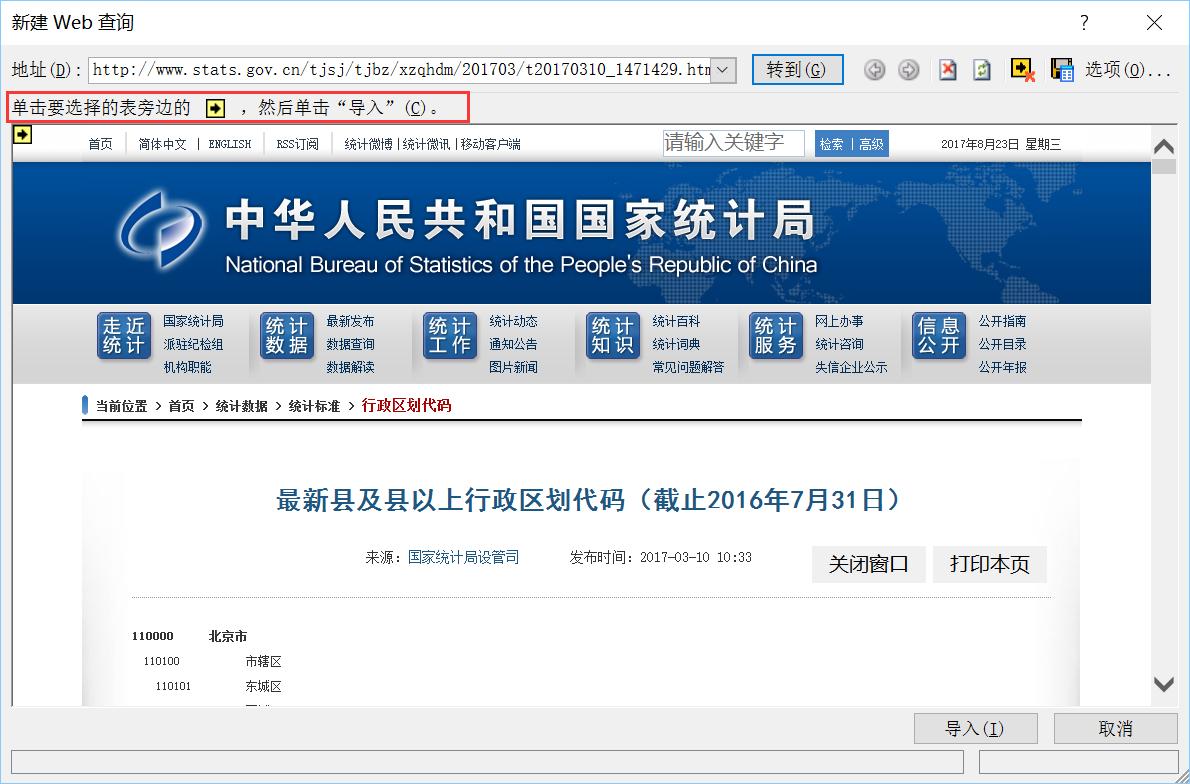Open the 信息公开 navigation icon

click(x=938, y=335)
